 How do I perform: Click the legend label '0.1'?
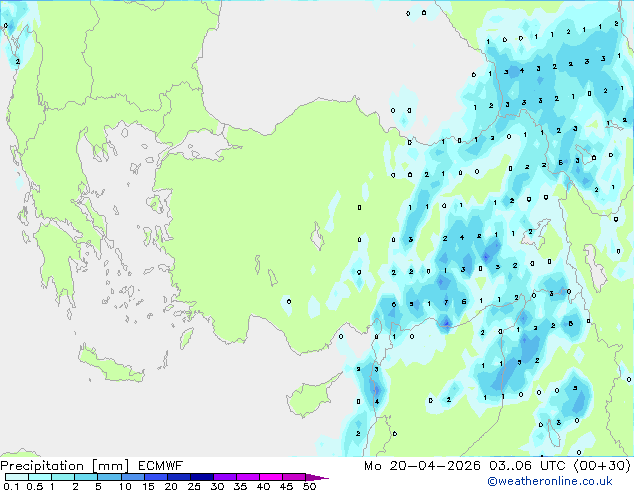click(11, 486)
